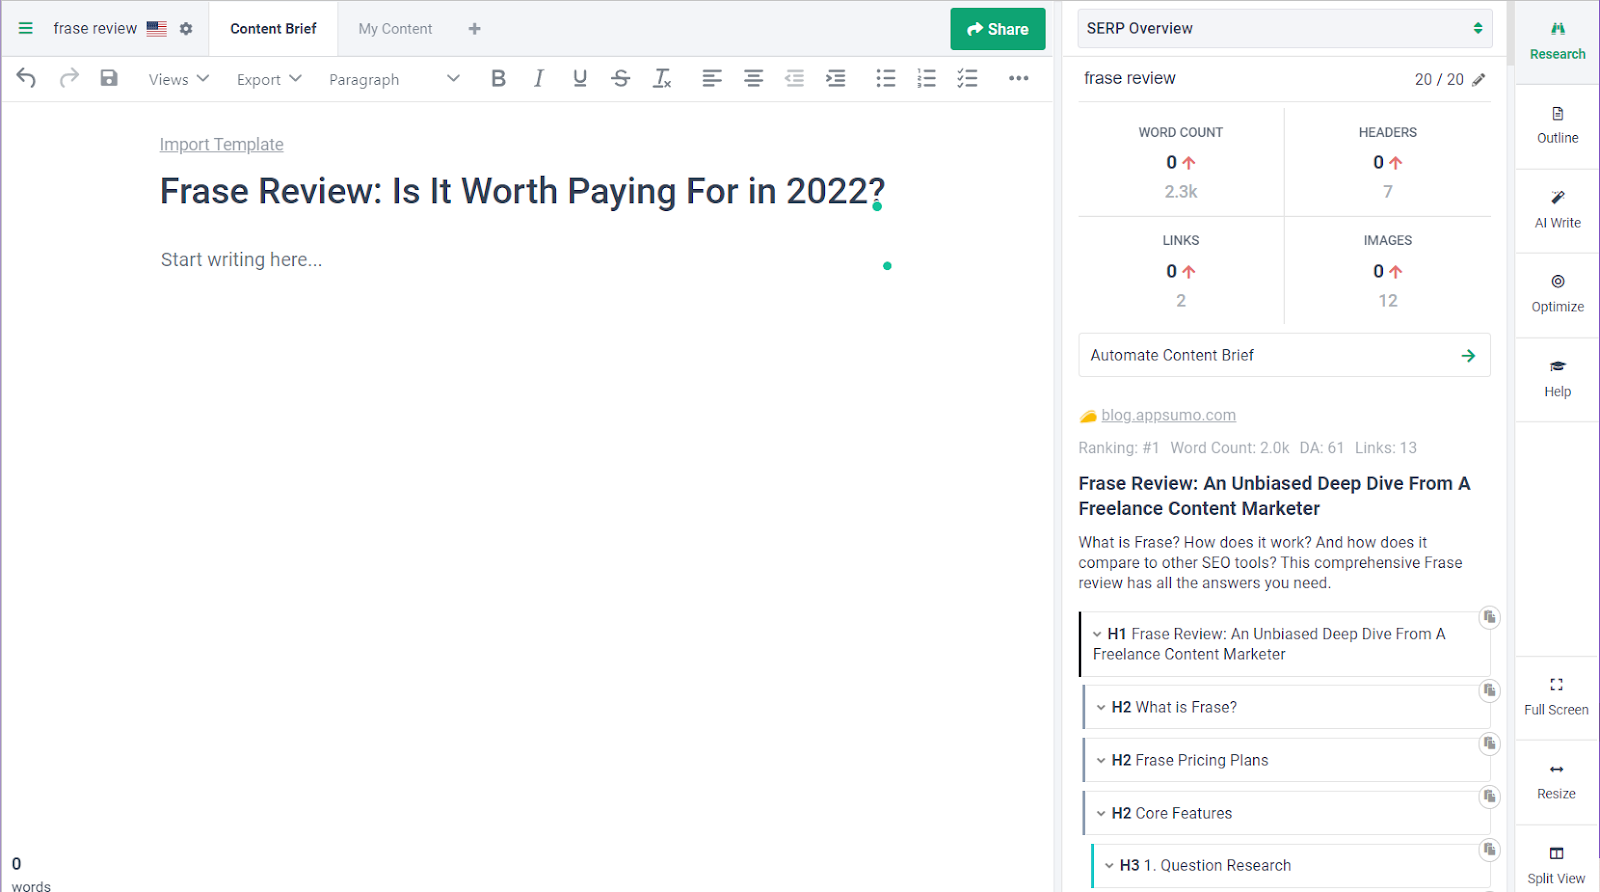Open the AppSumo Frase Review result title

[1274, 496]
